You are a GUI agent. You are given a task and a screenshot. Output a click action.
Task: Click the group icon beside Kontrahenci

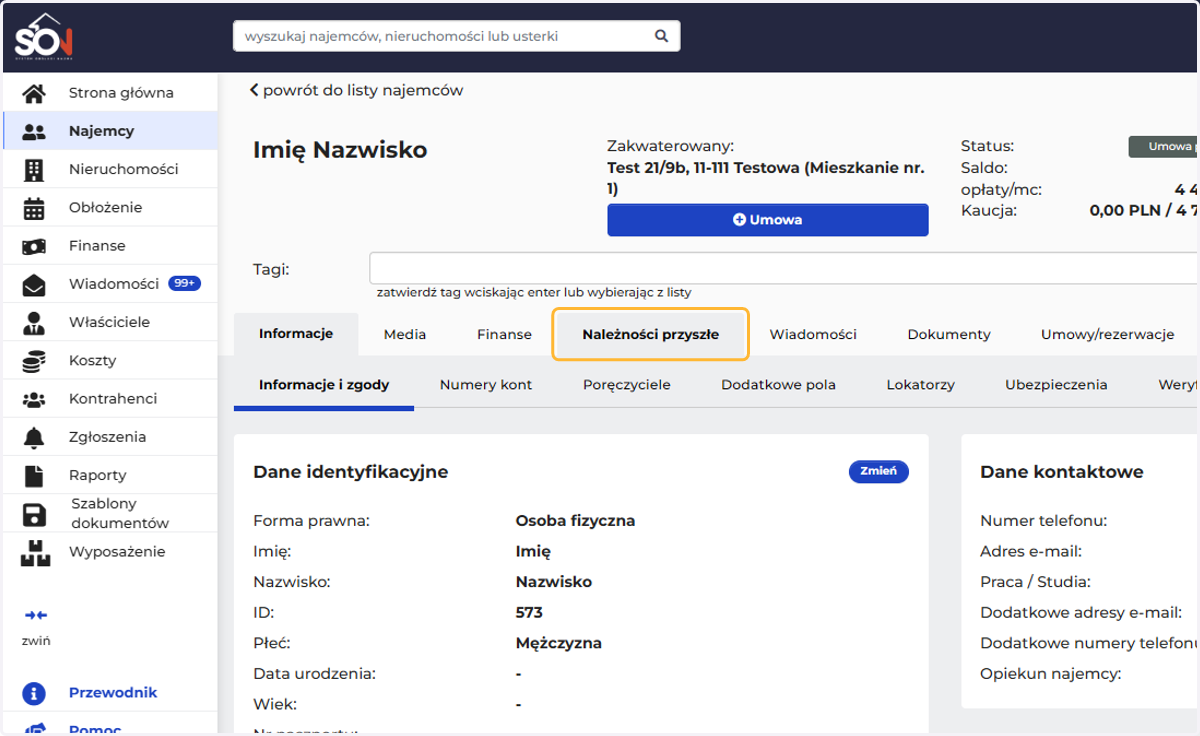pyautogui.click(x=34, y=399)
